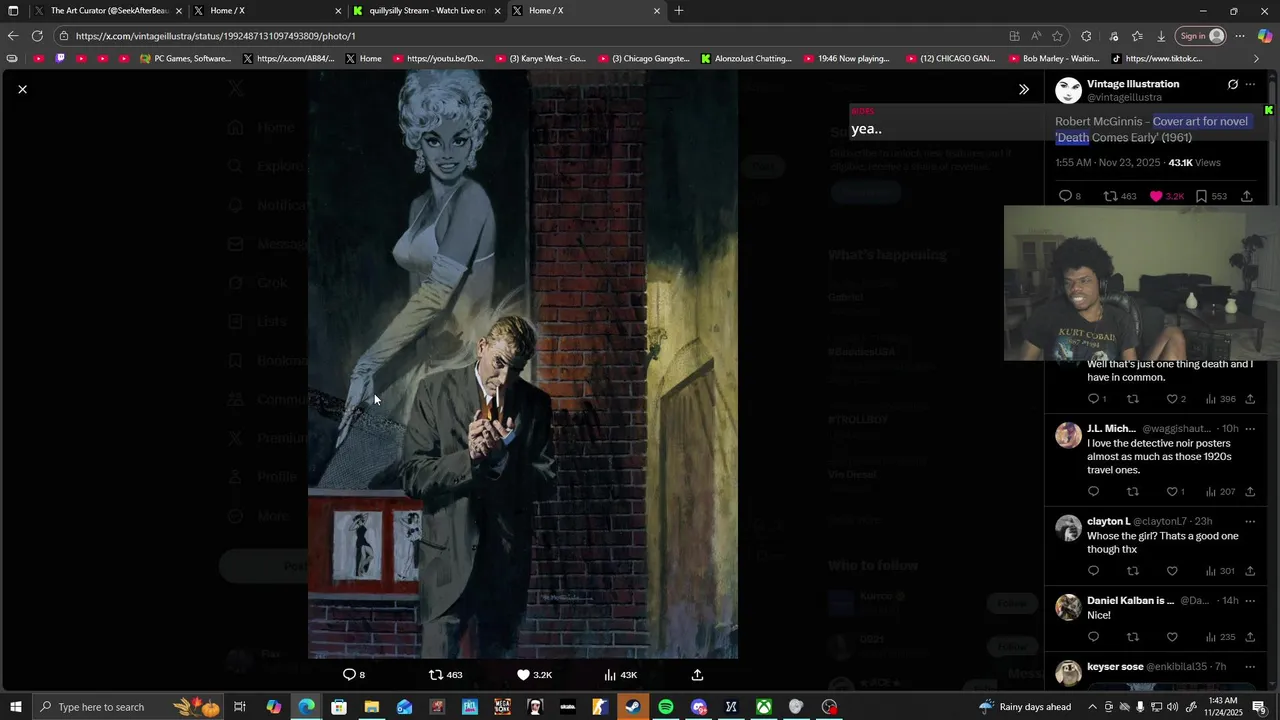Reload the page with the refresh button

point(37,36)
